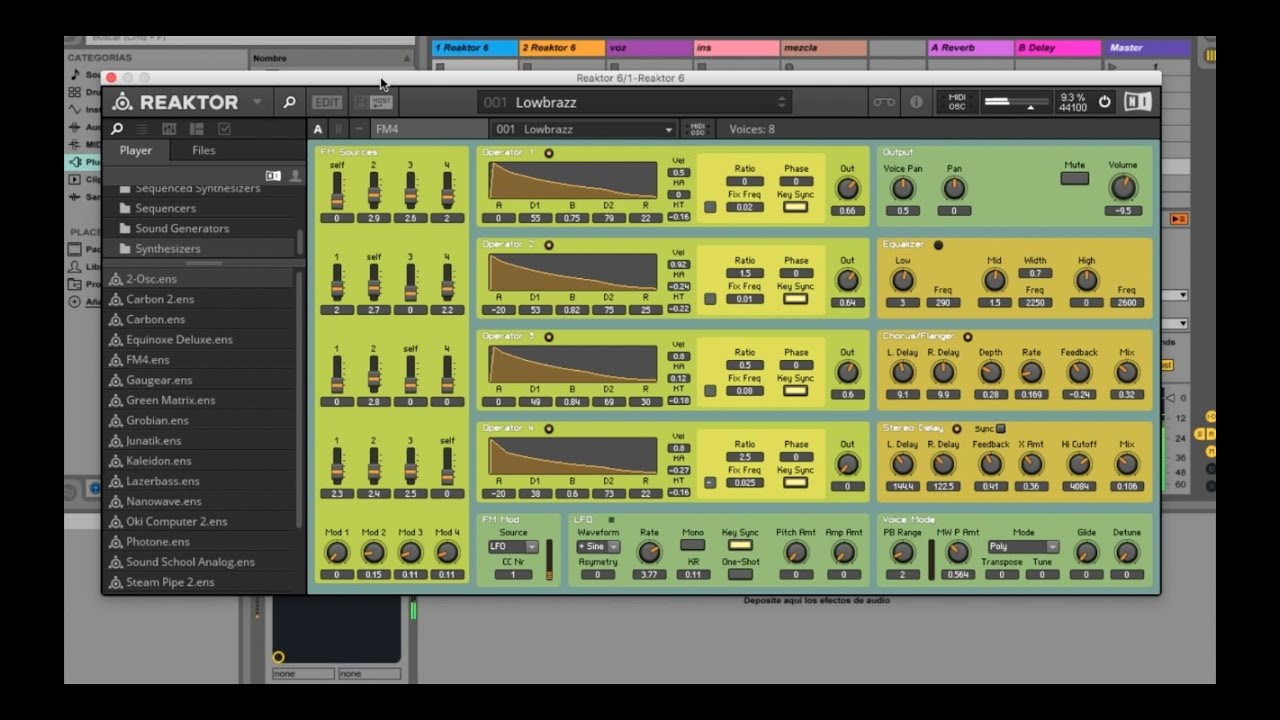
Task: Click the NI logo icon
Action: click(x=1136, y=102)
